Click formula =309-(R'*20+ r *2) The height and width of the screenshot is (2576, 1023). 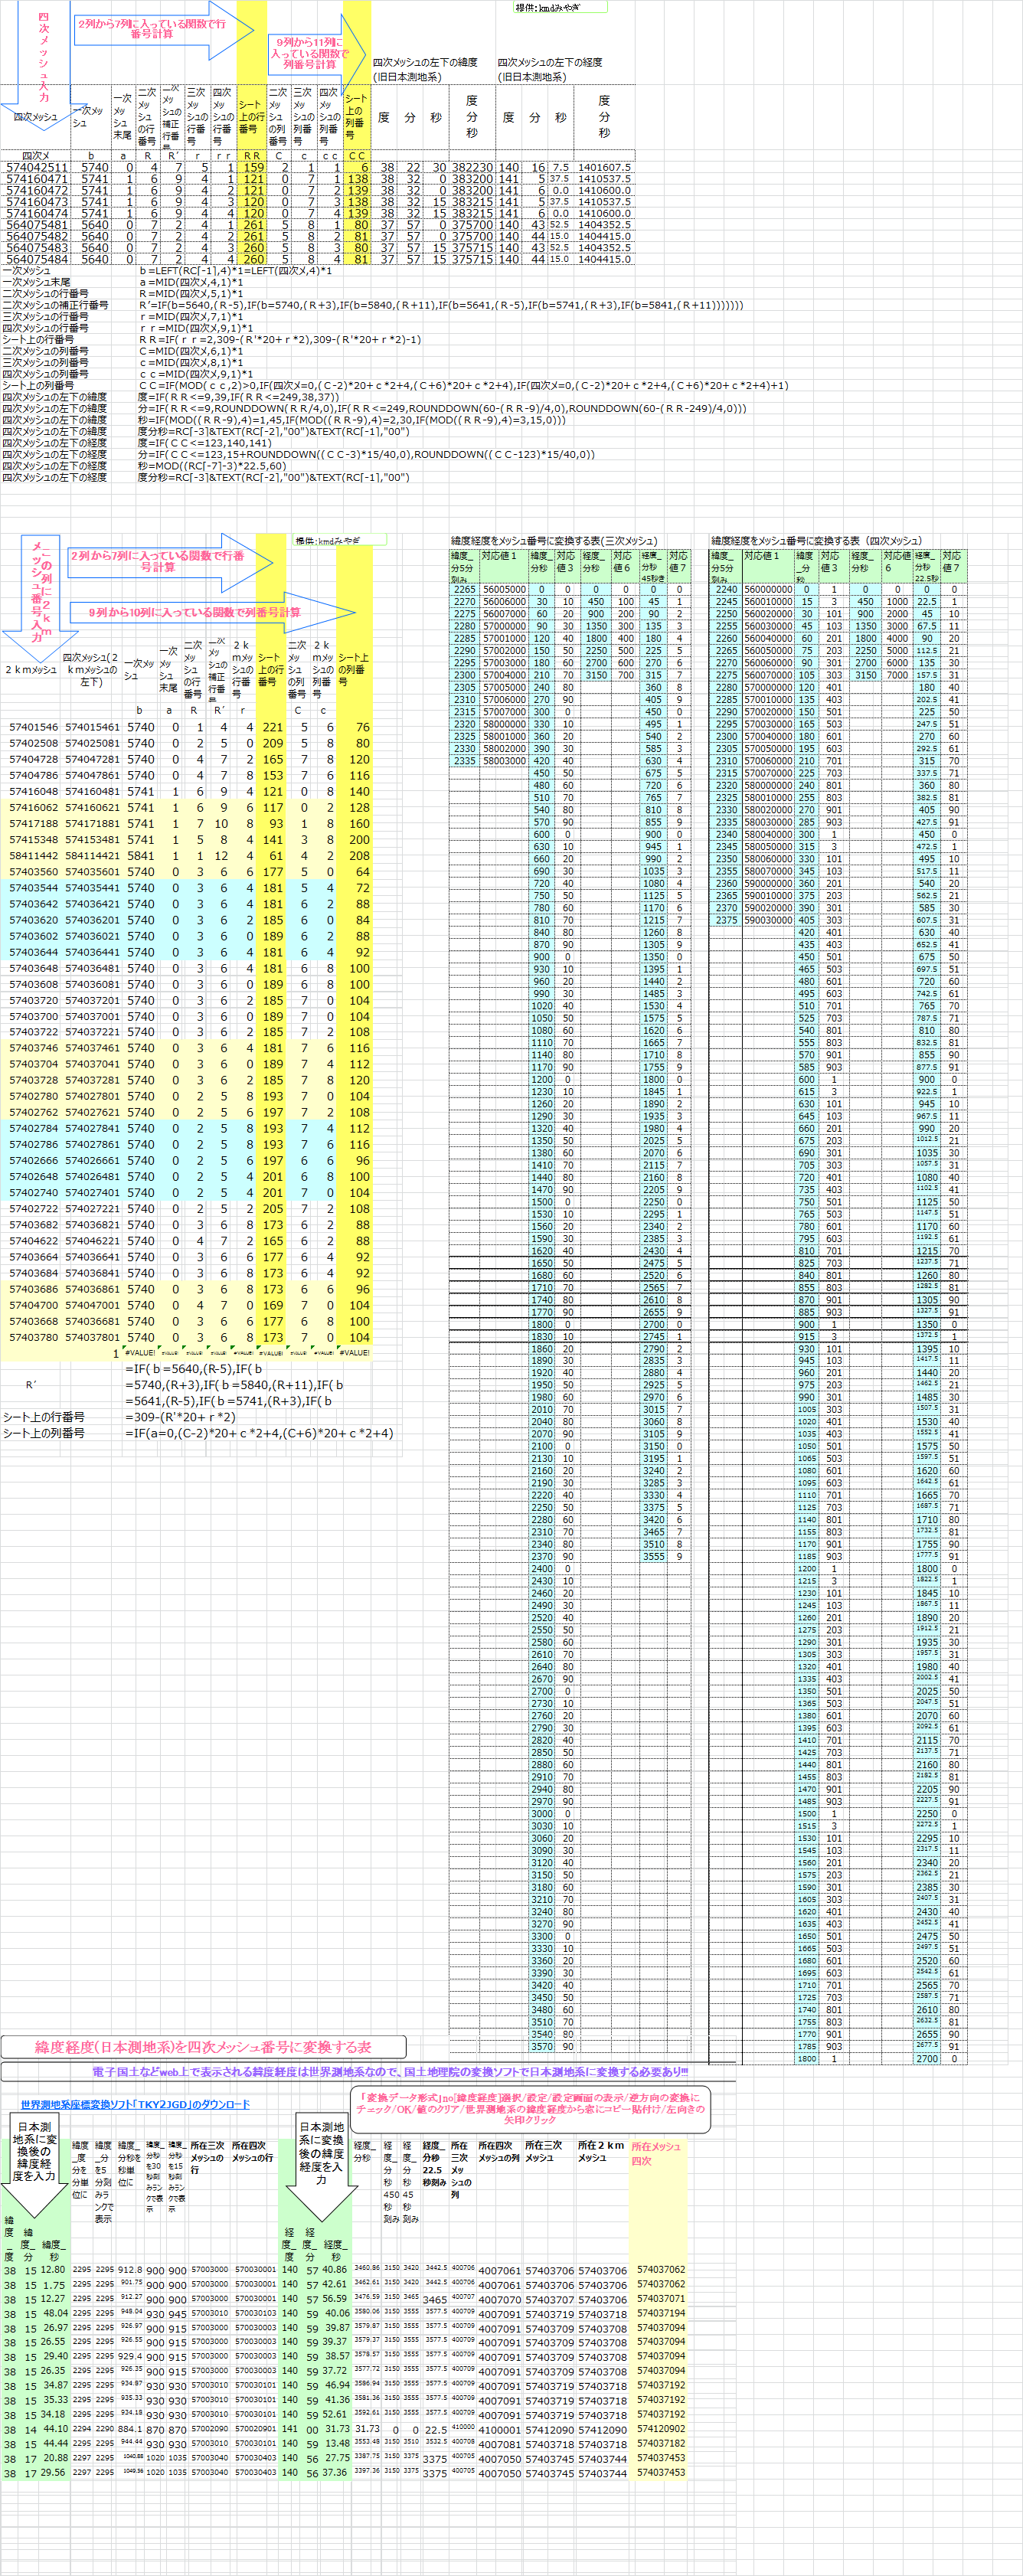tap(182, 1417)
